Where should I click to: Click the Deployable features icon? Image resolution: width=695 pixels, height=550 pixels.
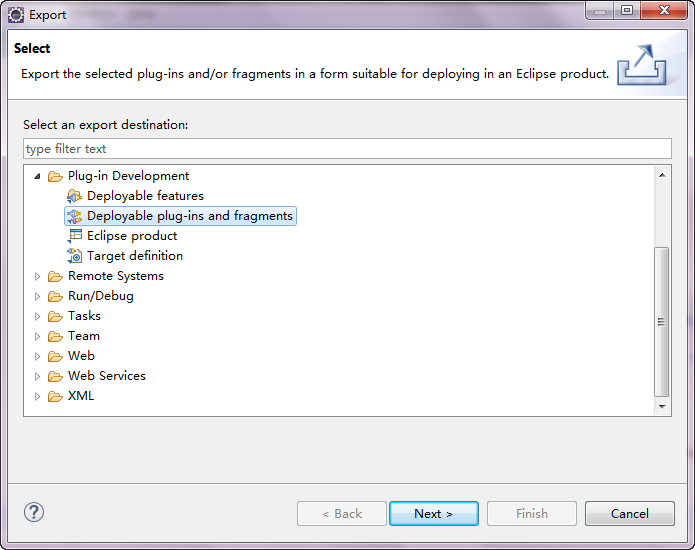74,196
